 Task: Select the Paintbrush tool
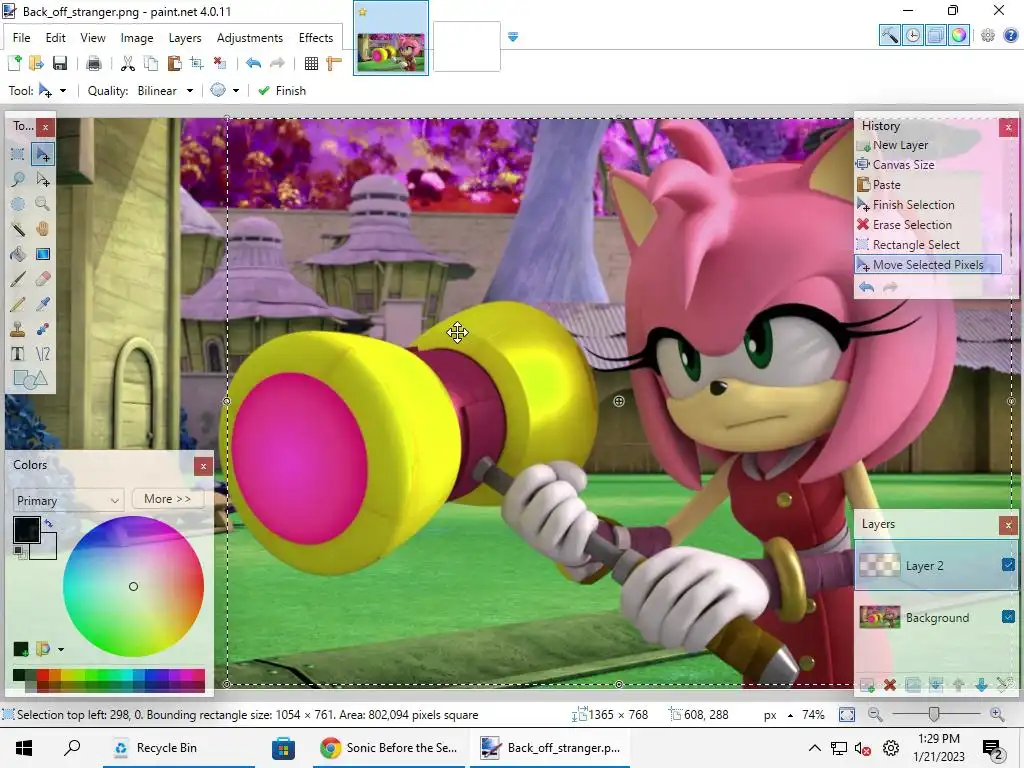(x=18, y=279)
